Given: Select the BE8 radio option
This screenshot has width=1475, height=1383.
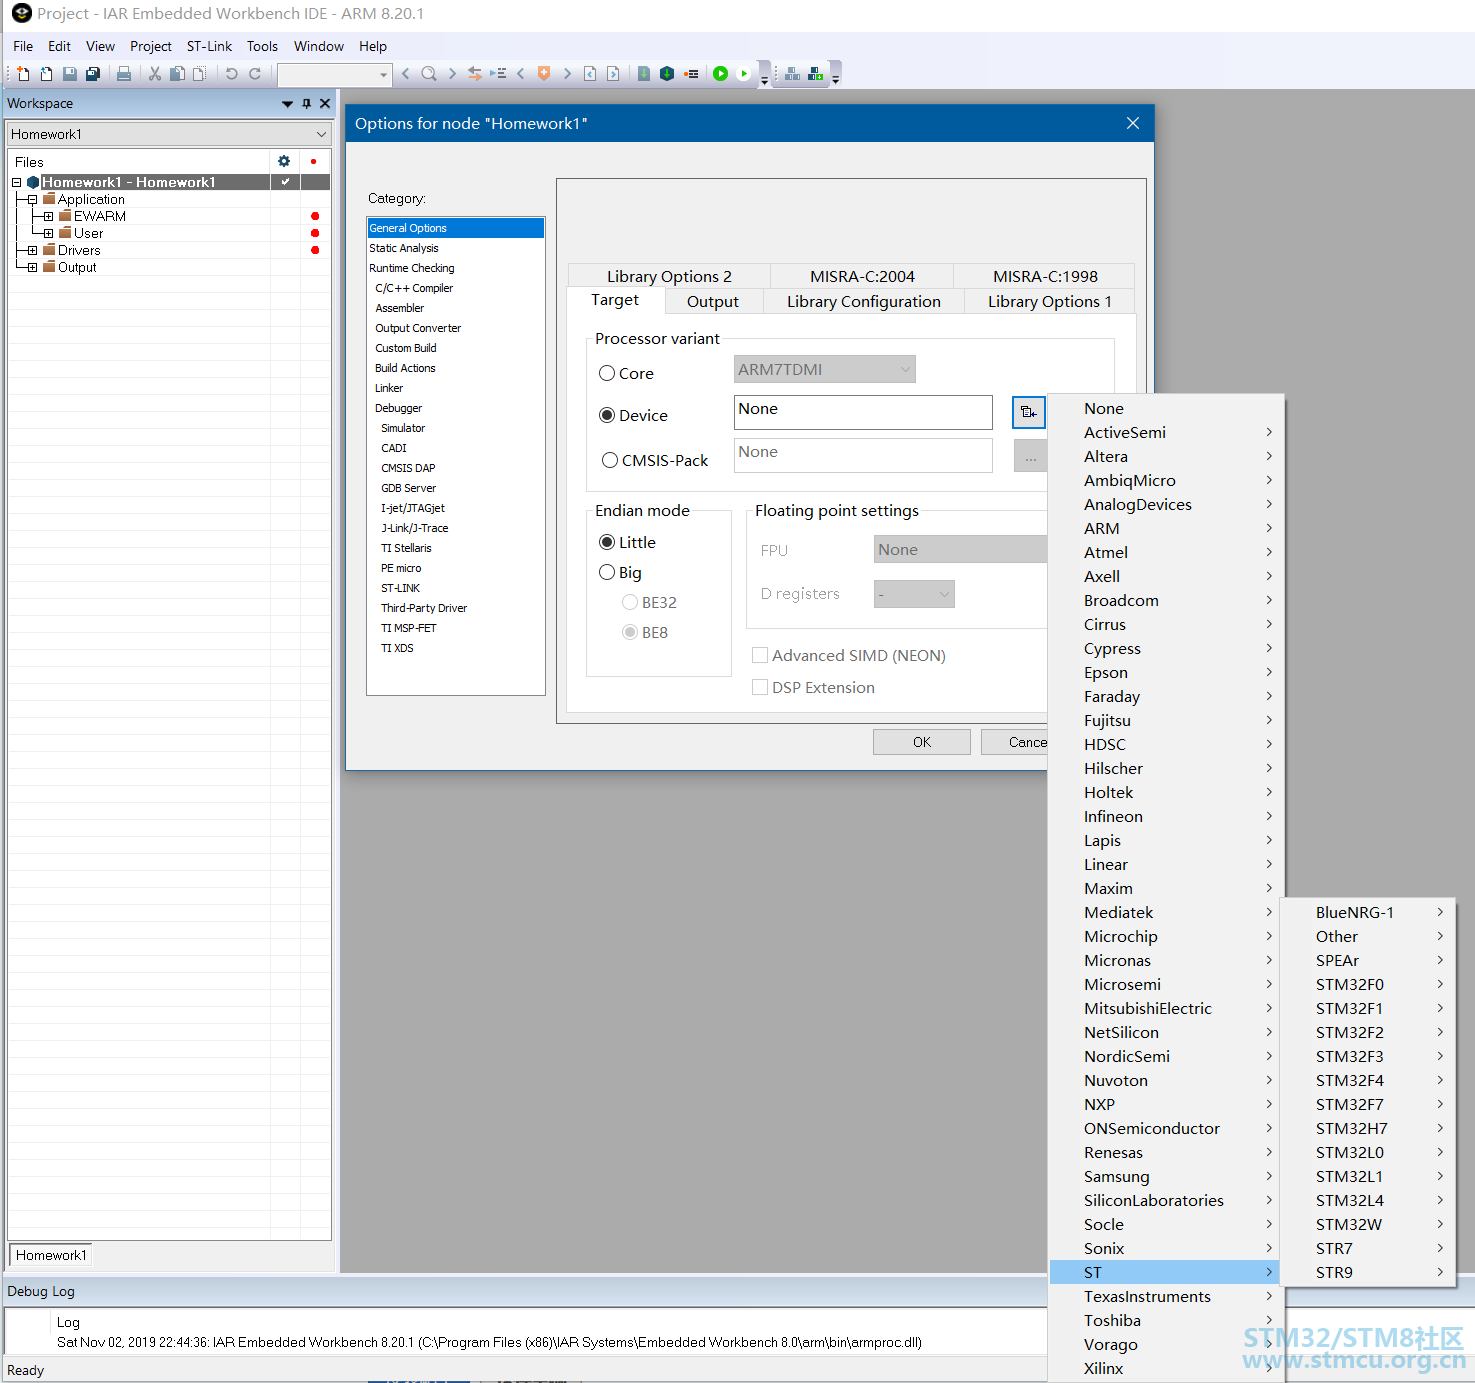Looking at the screenshot, I should [630, 632].
